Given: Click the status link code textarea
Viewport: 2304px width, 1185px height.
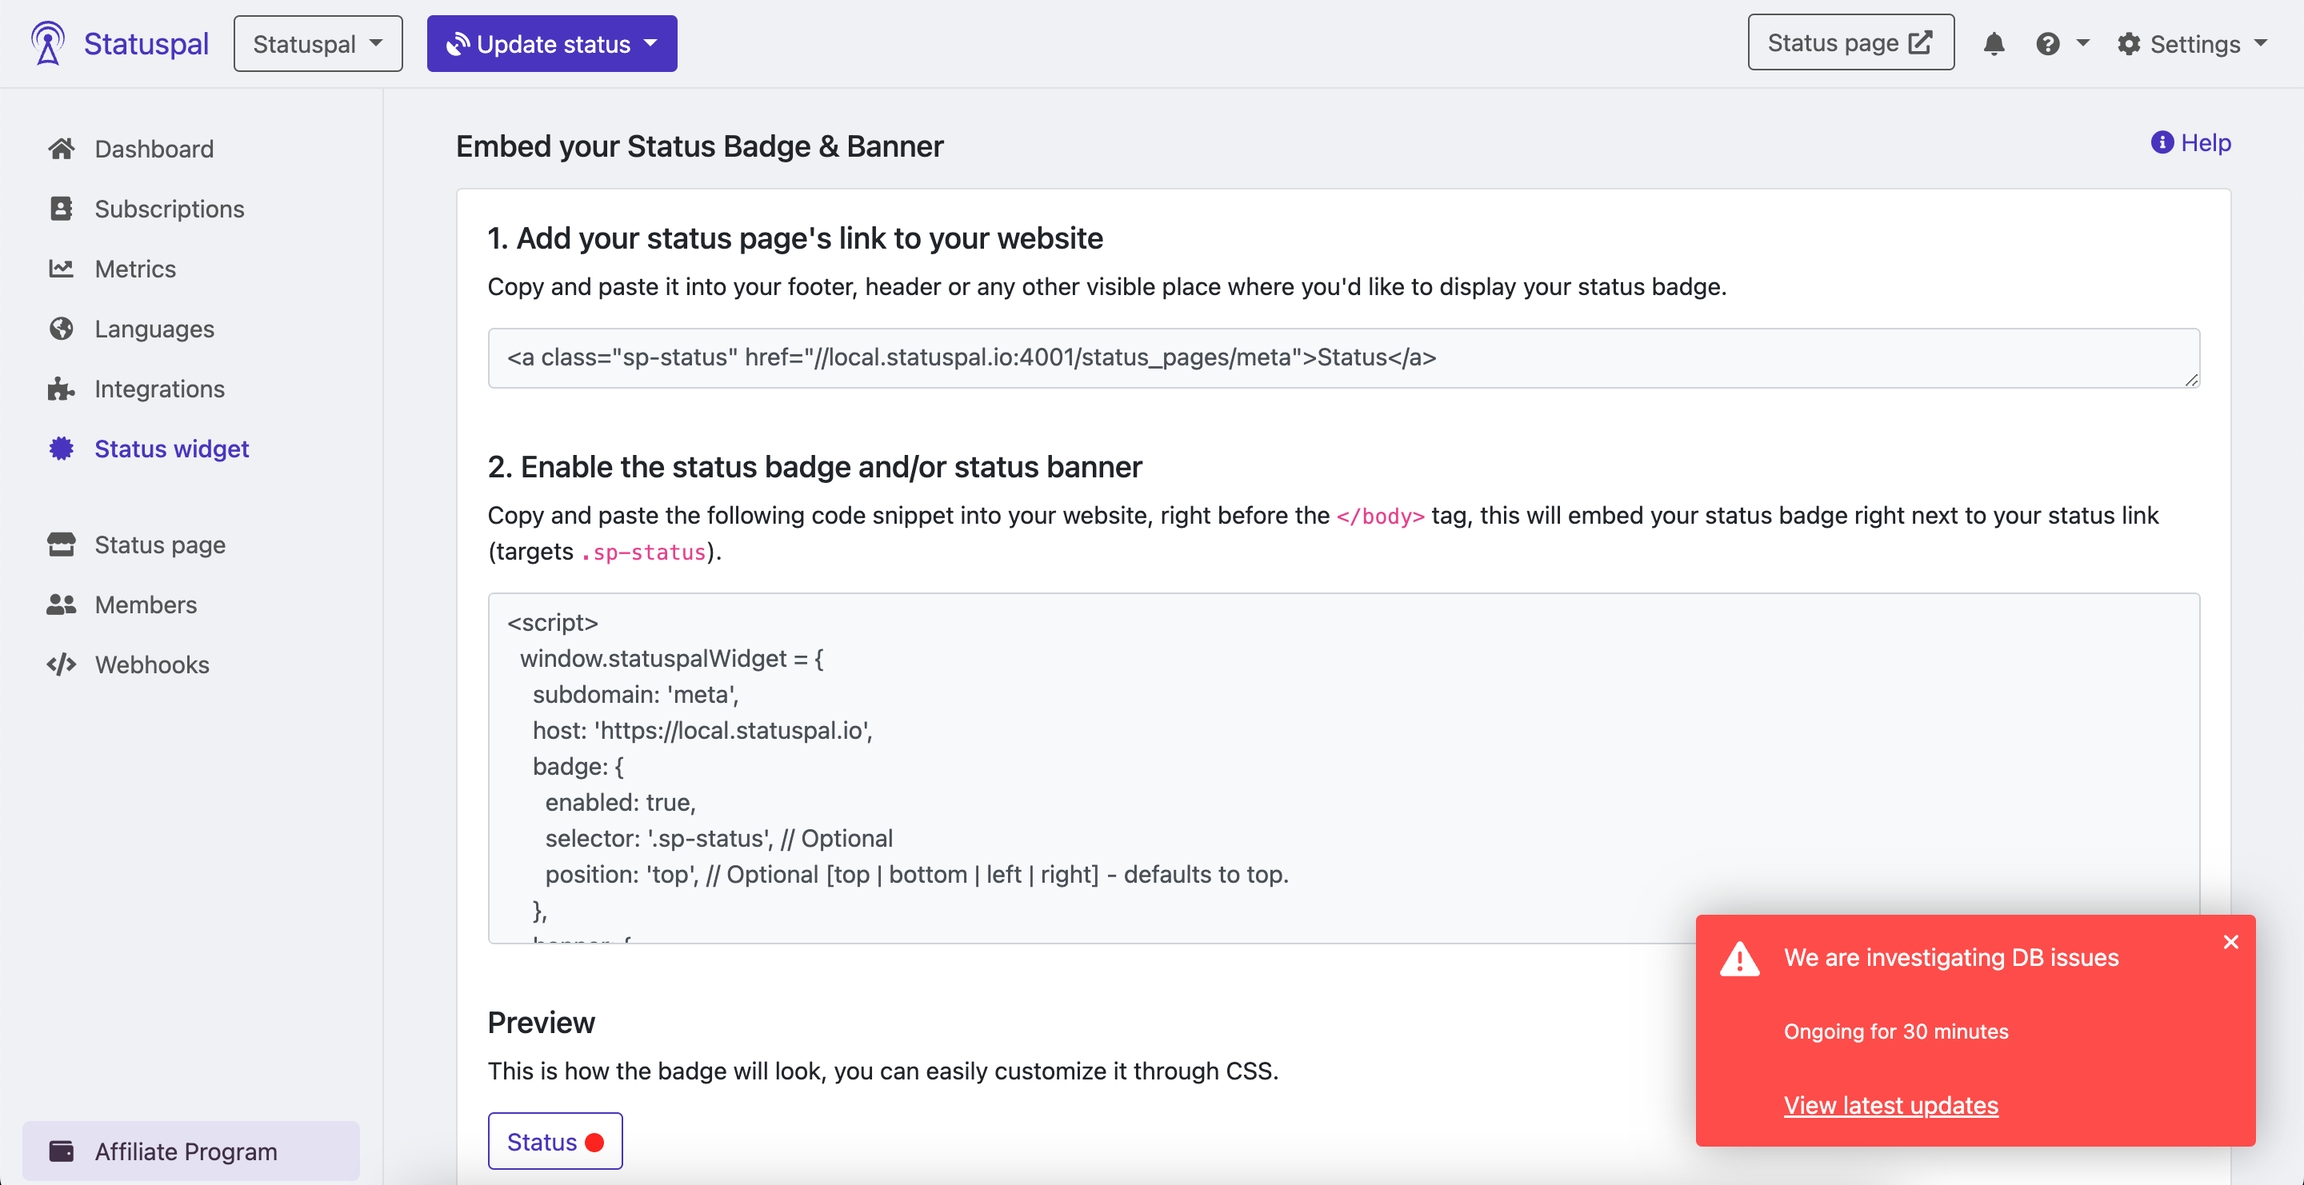Looking at the screenshot, I should pyautogui.click(x=1343, y=358).
